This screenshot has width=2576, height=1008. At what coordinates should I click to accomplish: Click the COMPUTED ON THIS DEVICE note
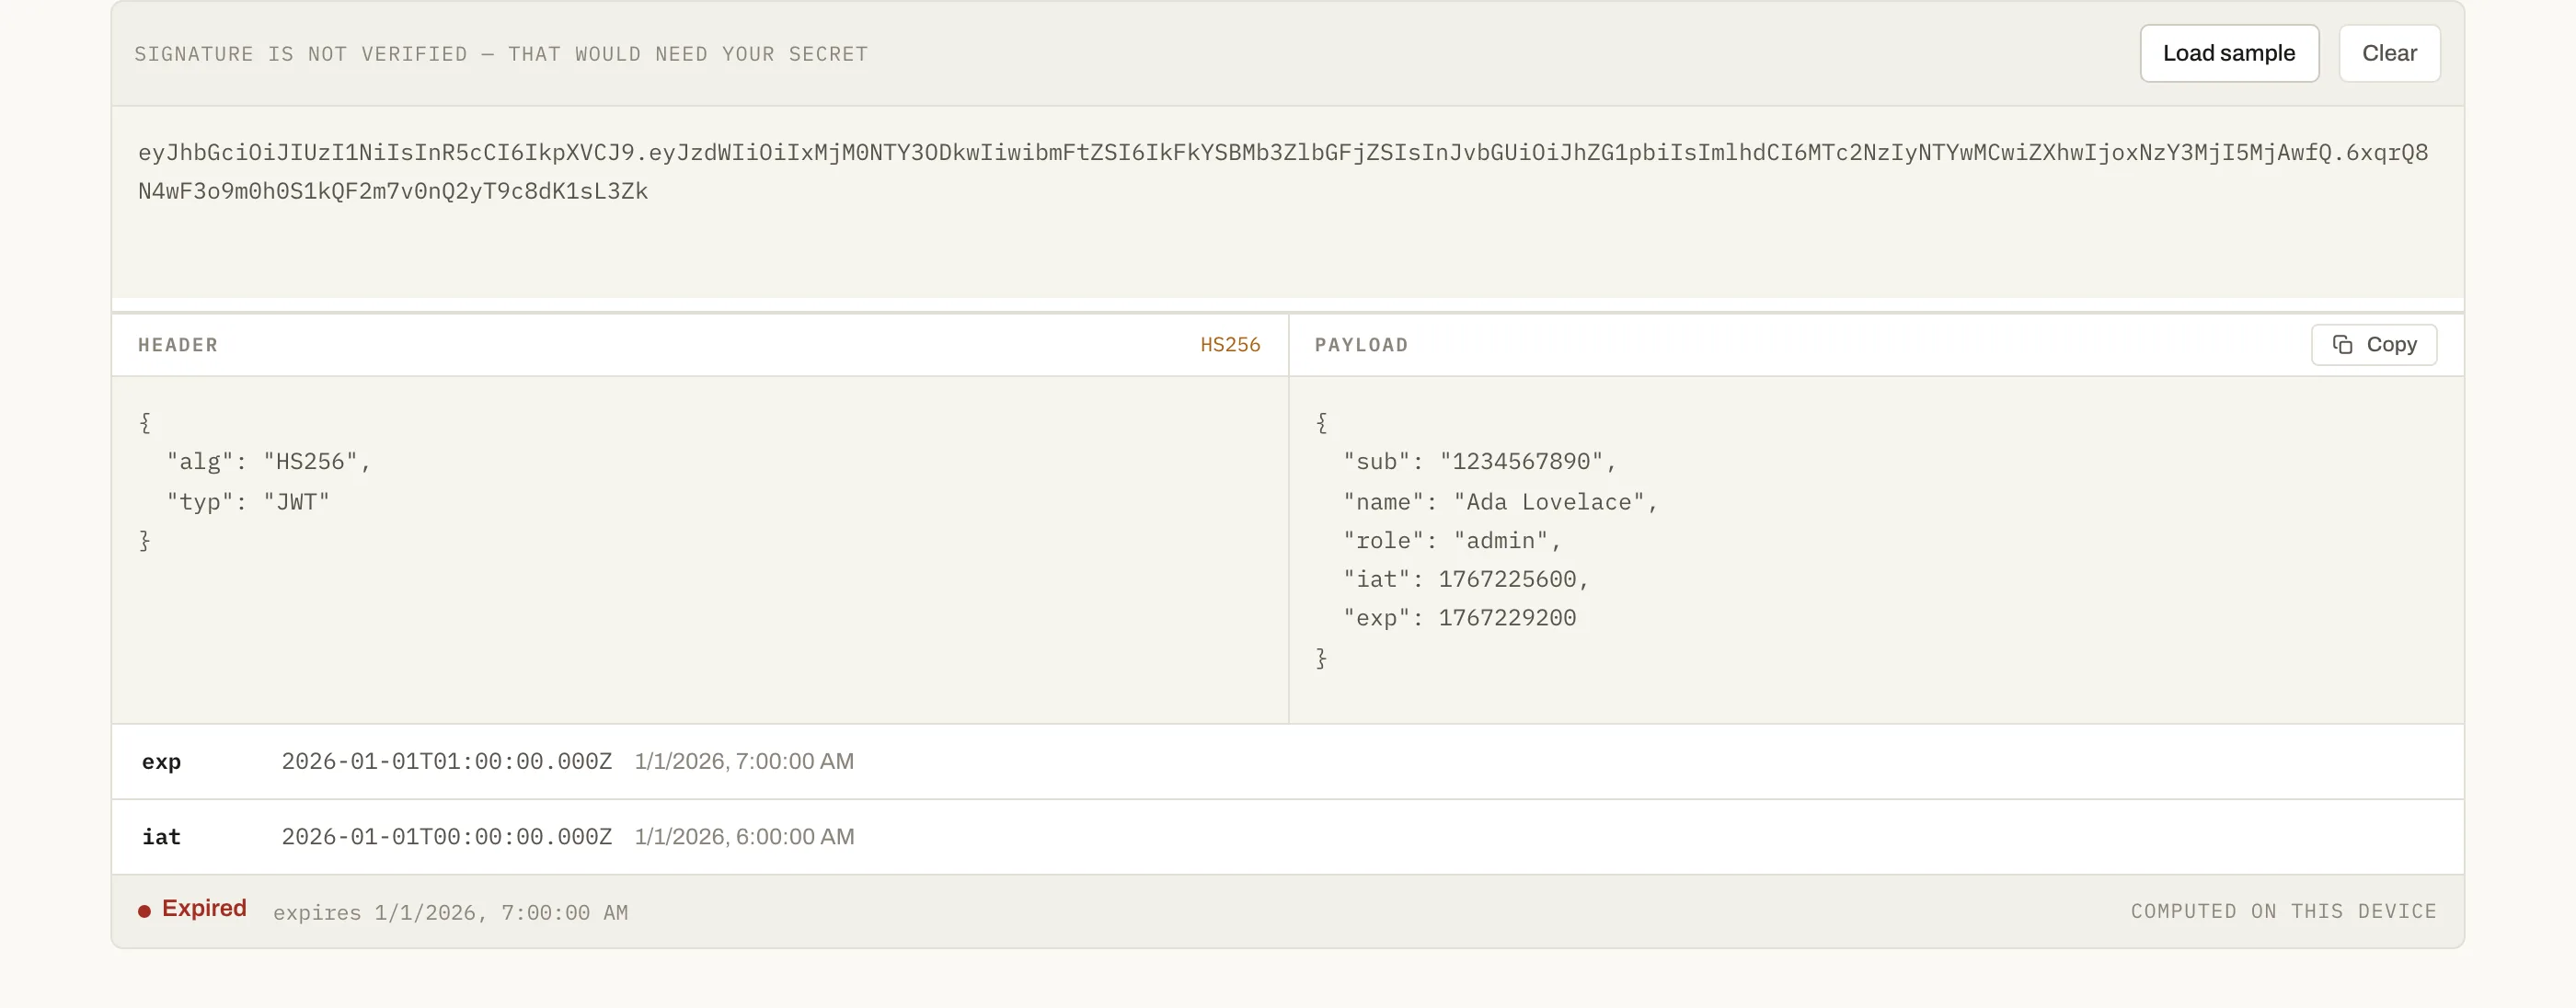[2283, 911]
